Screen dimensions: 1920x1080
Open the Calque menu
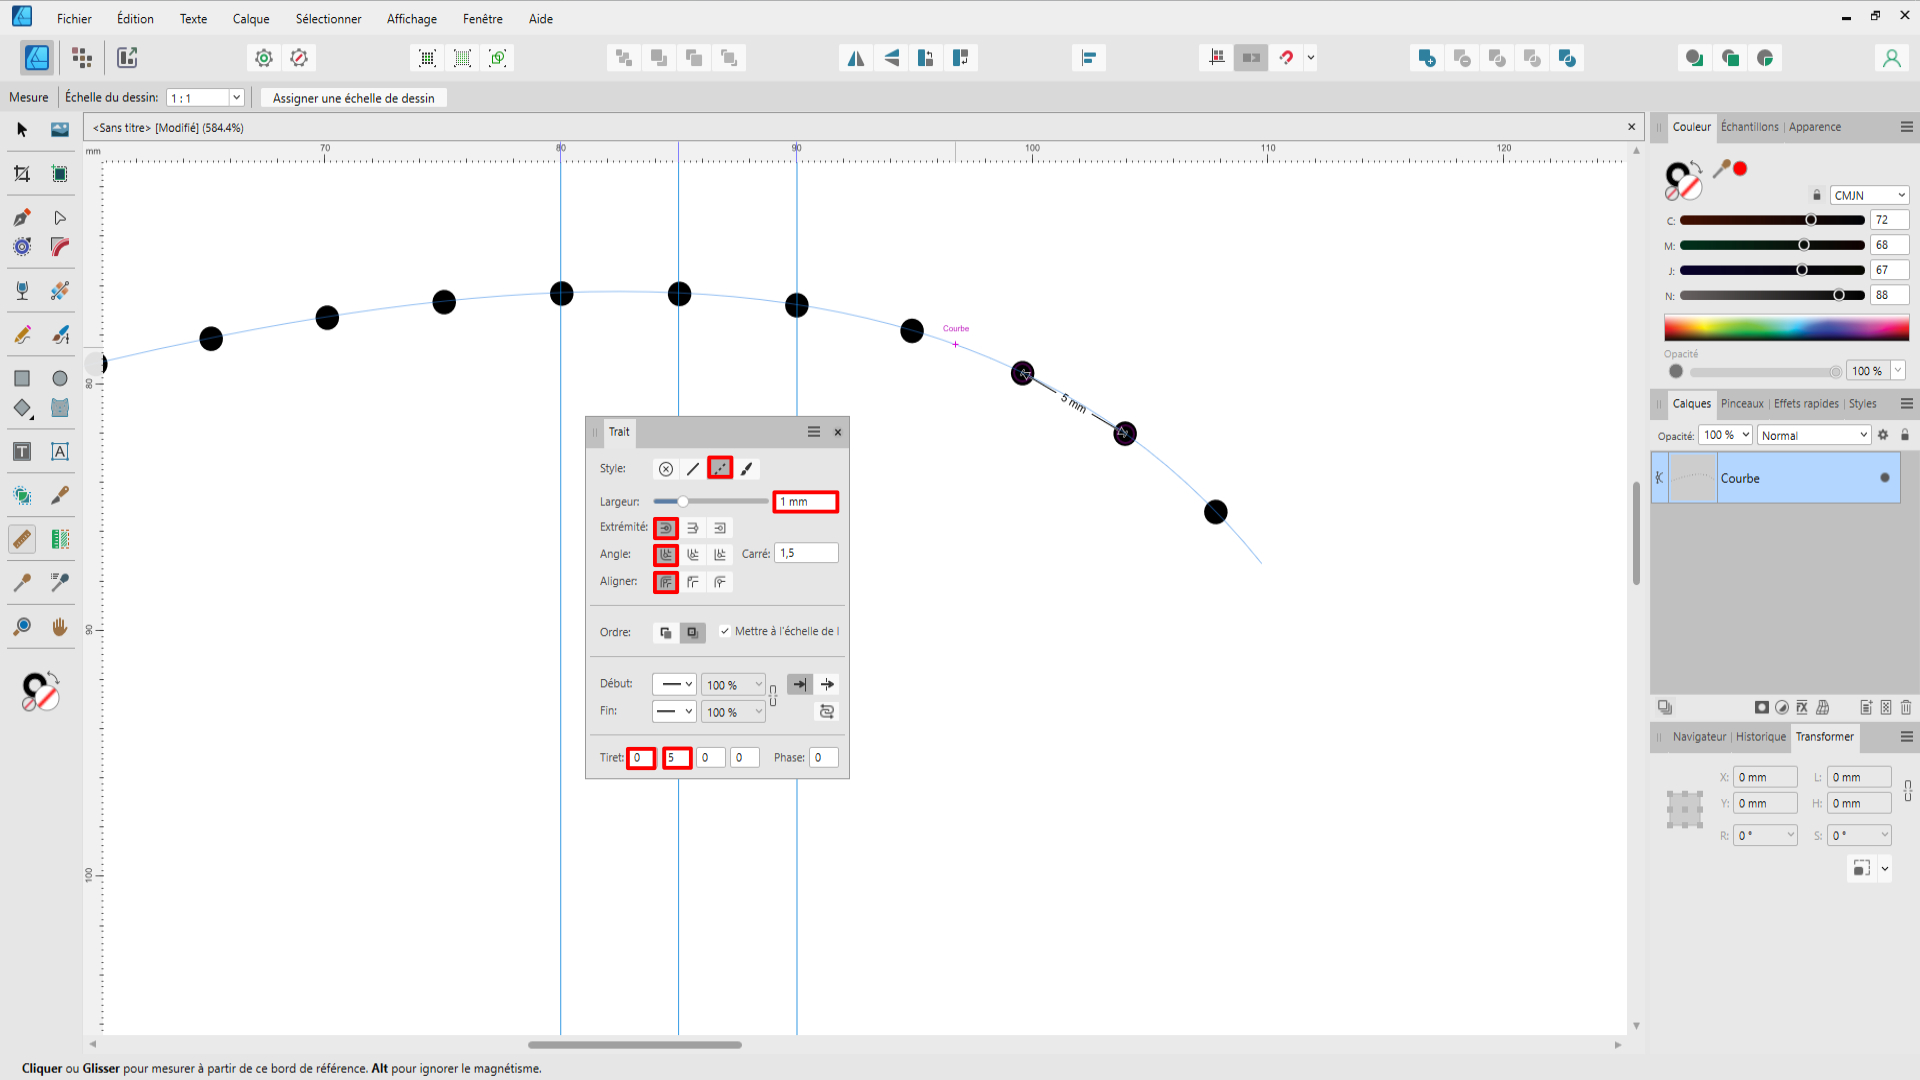(251, 19)
